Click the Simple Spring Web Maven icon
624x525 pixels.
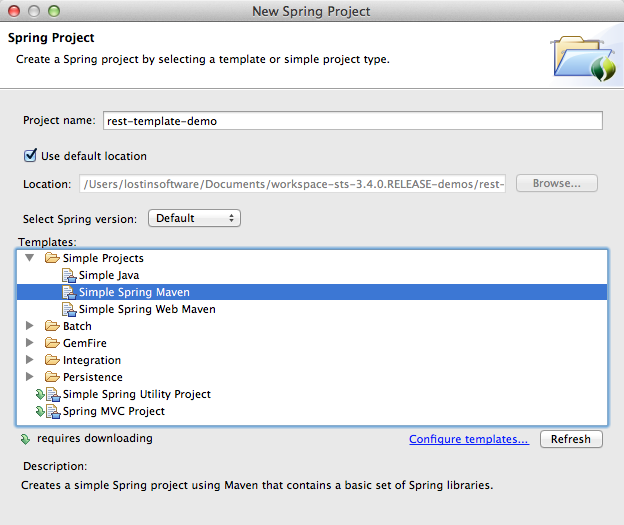[x=69, y=309]
